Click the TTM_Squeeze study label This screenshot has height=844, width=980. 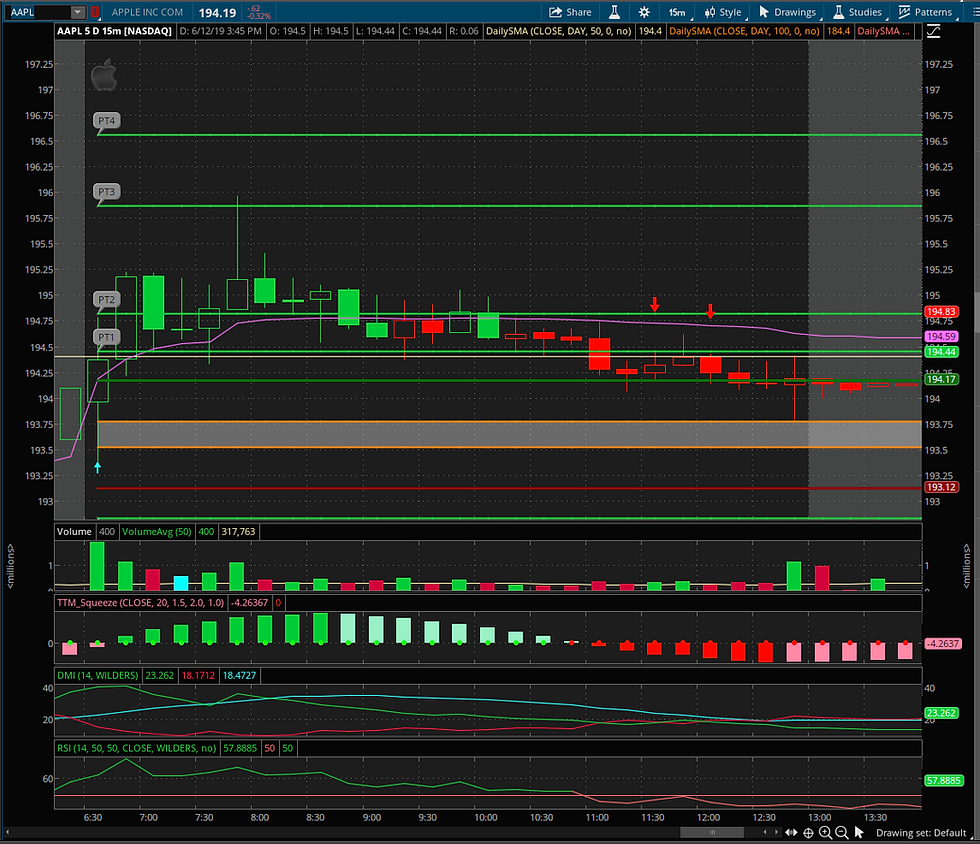141,603
